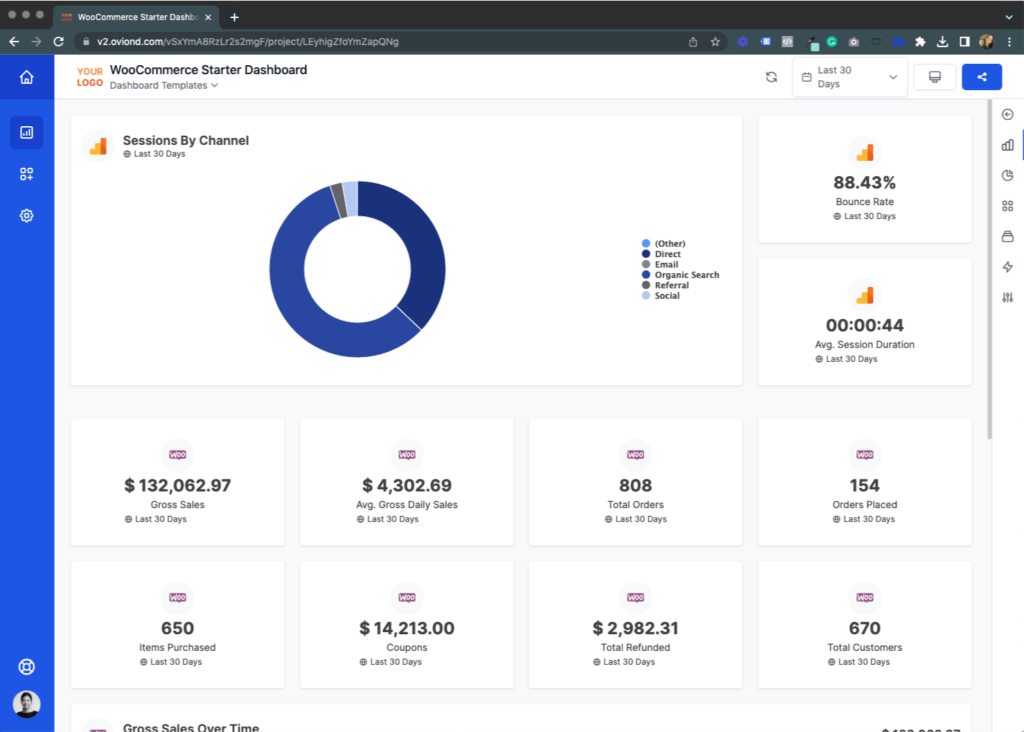Click the Gross Sales Over Time heading
The width and height of the screenshot is (1024, 732).
[x=191, y=727]
